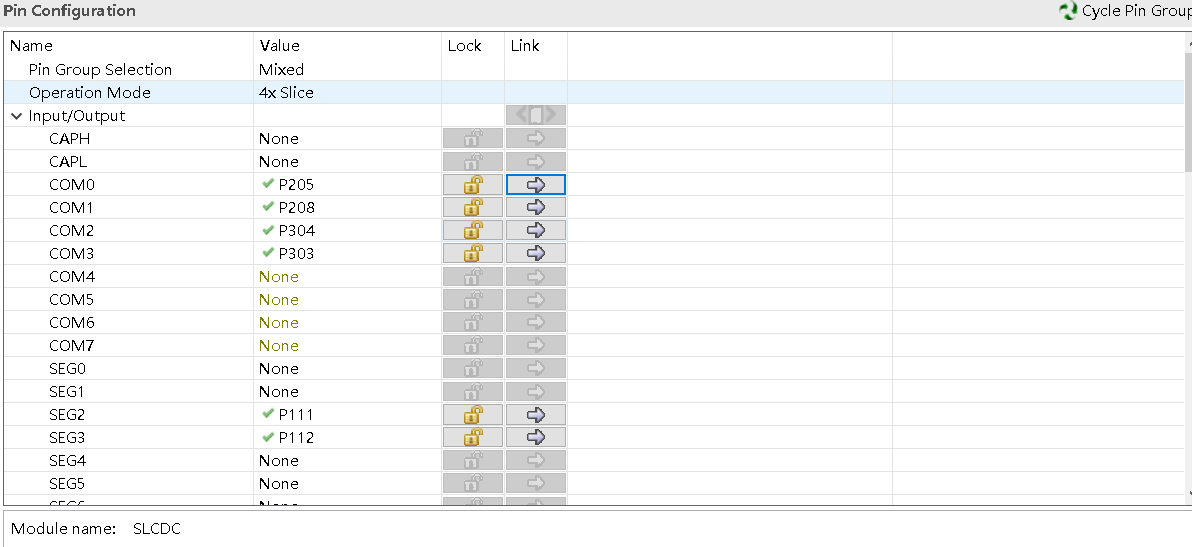Click the link arrow for SEG2
Viewport: 1192px width, 547px height.
536,415
